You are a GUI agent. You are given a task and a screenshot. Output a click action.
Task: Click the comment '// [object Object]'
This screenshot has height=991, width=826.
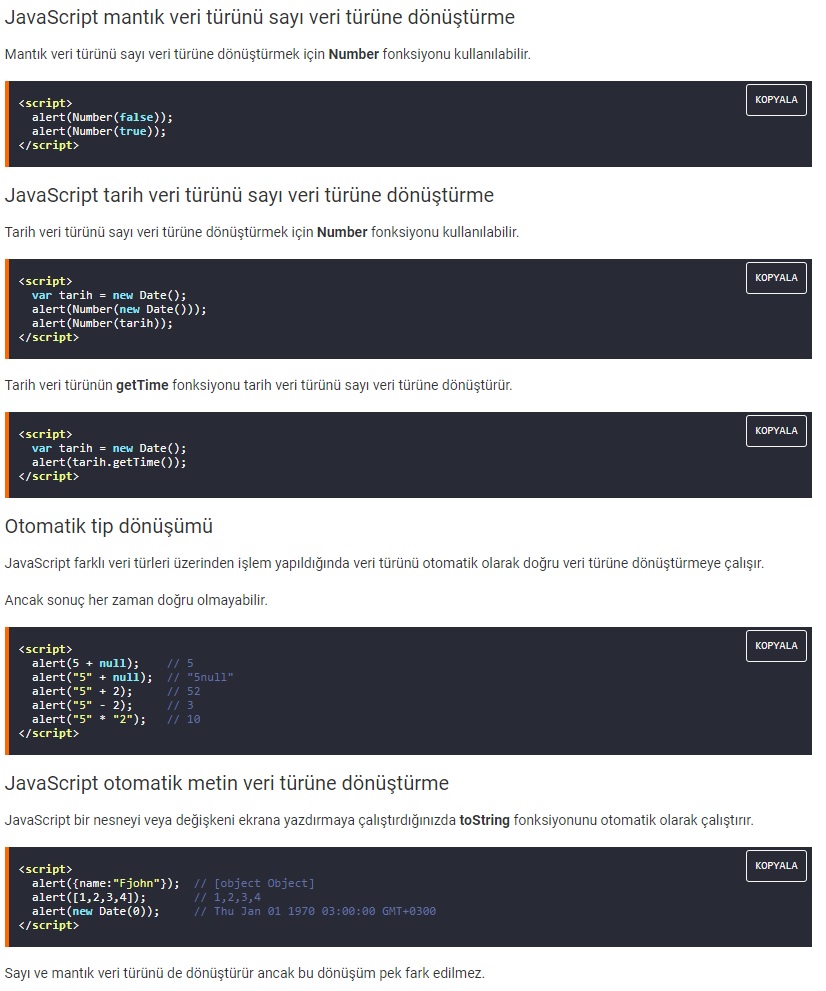coord(254,884)
